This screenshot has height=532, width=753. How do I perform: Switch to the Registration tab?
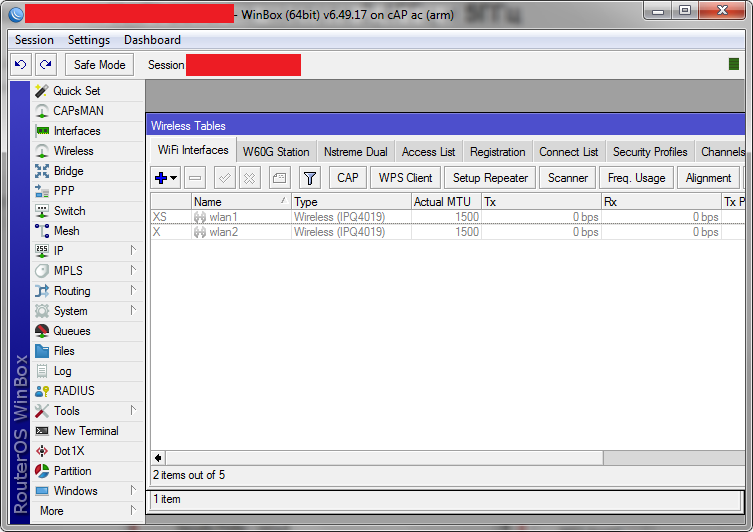(x=498, y=152)
